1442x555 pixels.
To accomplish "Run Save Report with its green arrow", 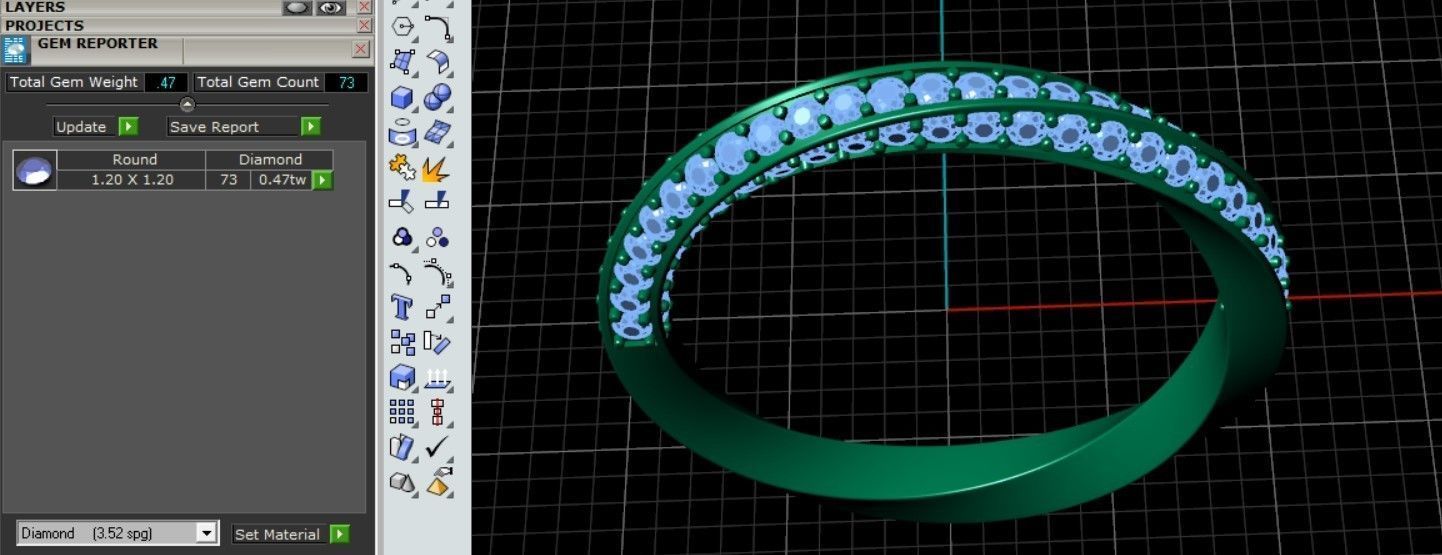I will [311, 127].
